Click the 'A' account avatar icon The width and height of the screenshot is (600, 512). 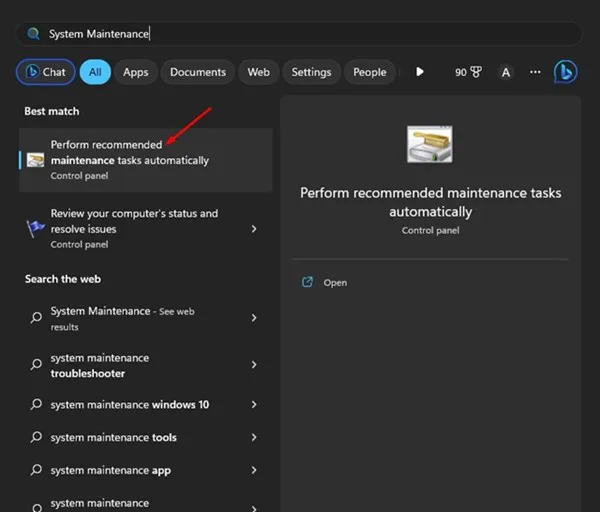(x=506, y=72)
